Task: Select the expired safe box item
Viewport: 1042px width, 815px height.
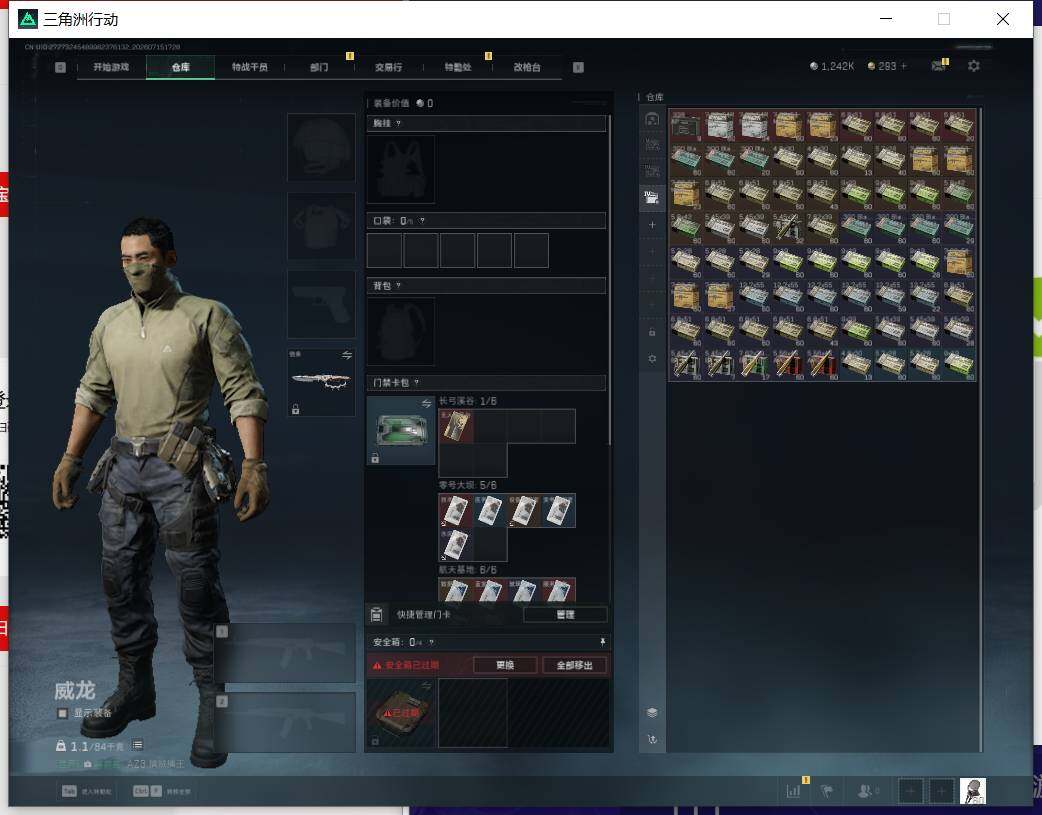Action: [x=401, y=713]
